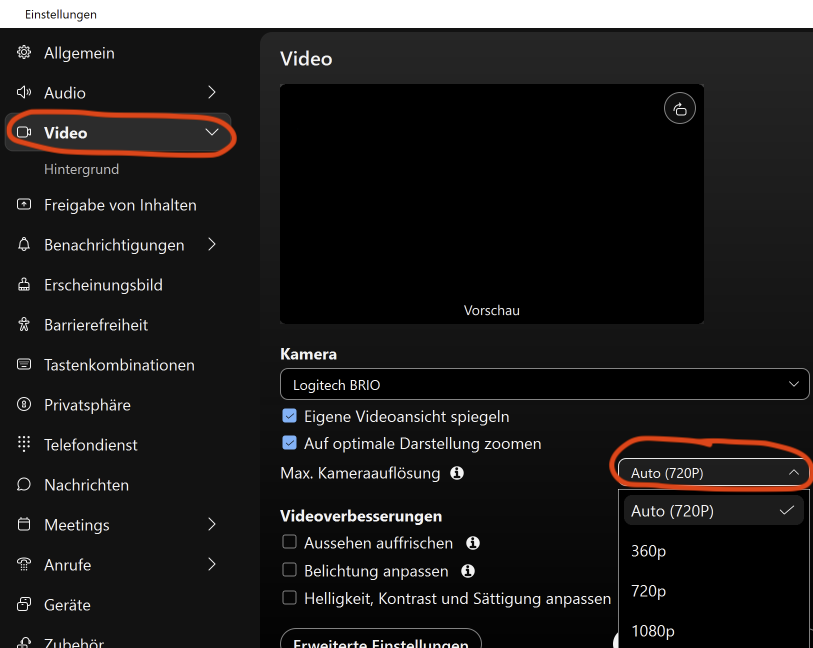Select the Telefondienst dial pad icon
The width and height of the screenshot is (813, 648).
24,444
